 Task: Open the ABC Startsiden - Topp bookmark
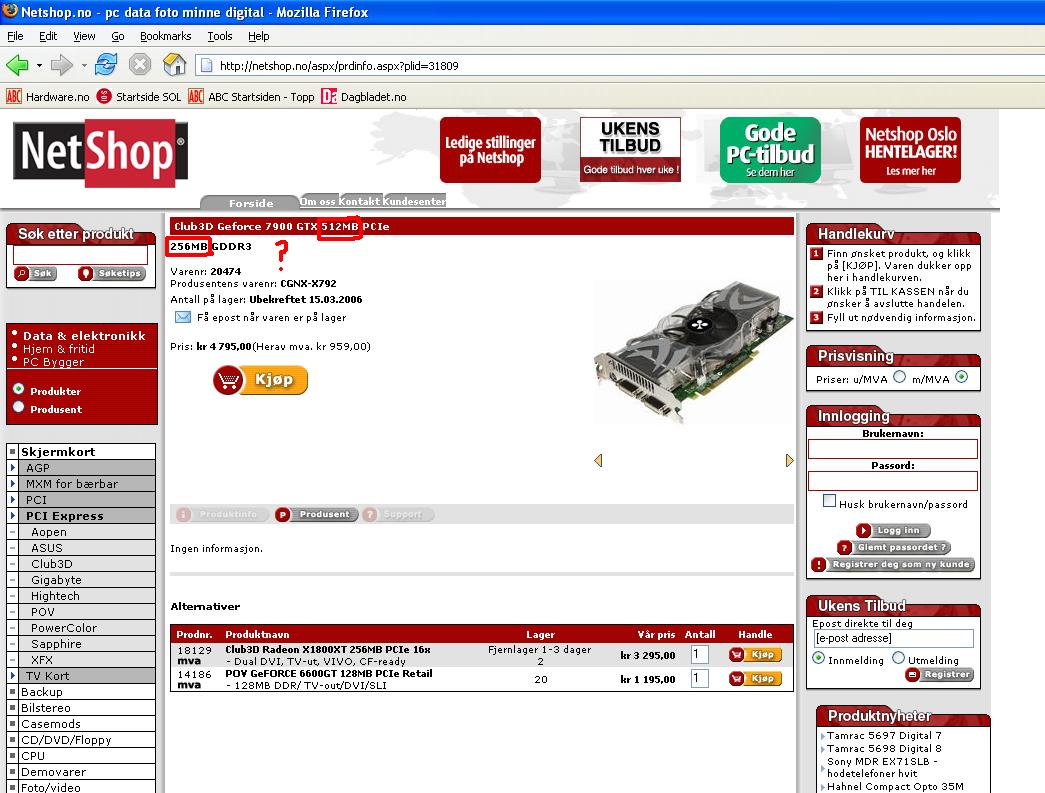[x=251, y=97]
